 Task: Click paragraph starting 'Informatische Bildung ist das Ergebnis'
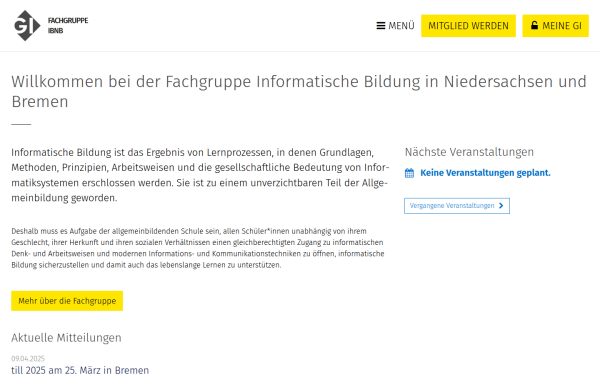point(200,175)
